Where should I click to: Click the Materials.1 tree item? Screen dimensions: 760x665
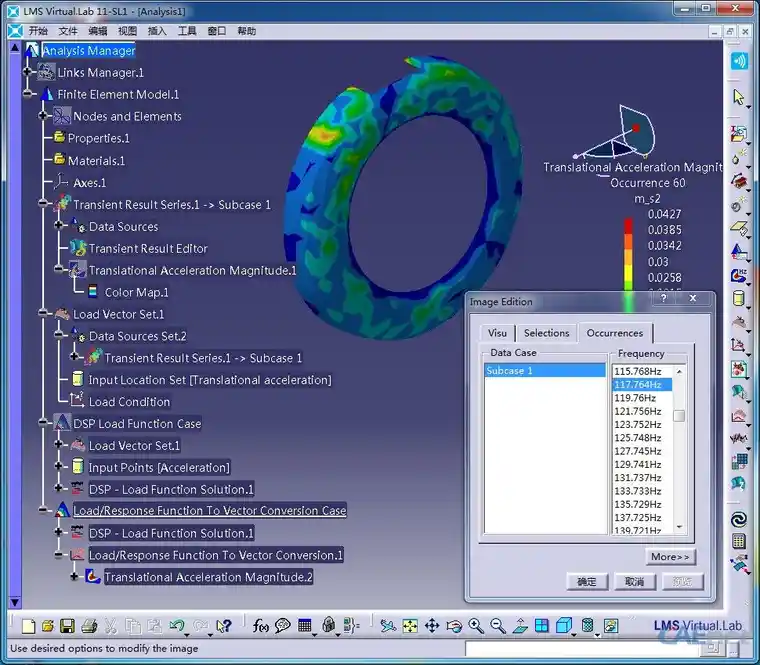[x=96, y=160]
